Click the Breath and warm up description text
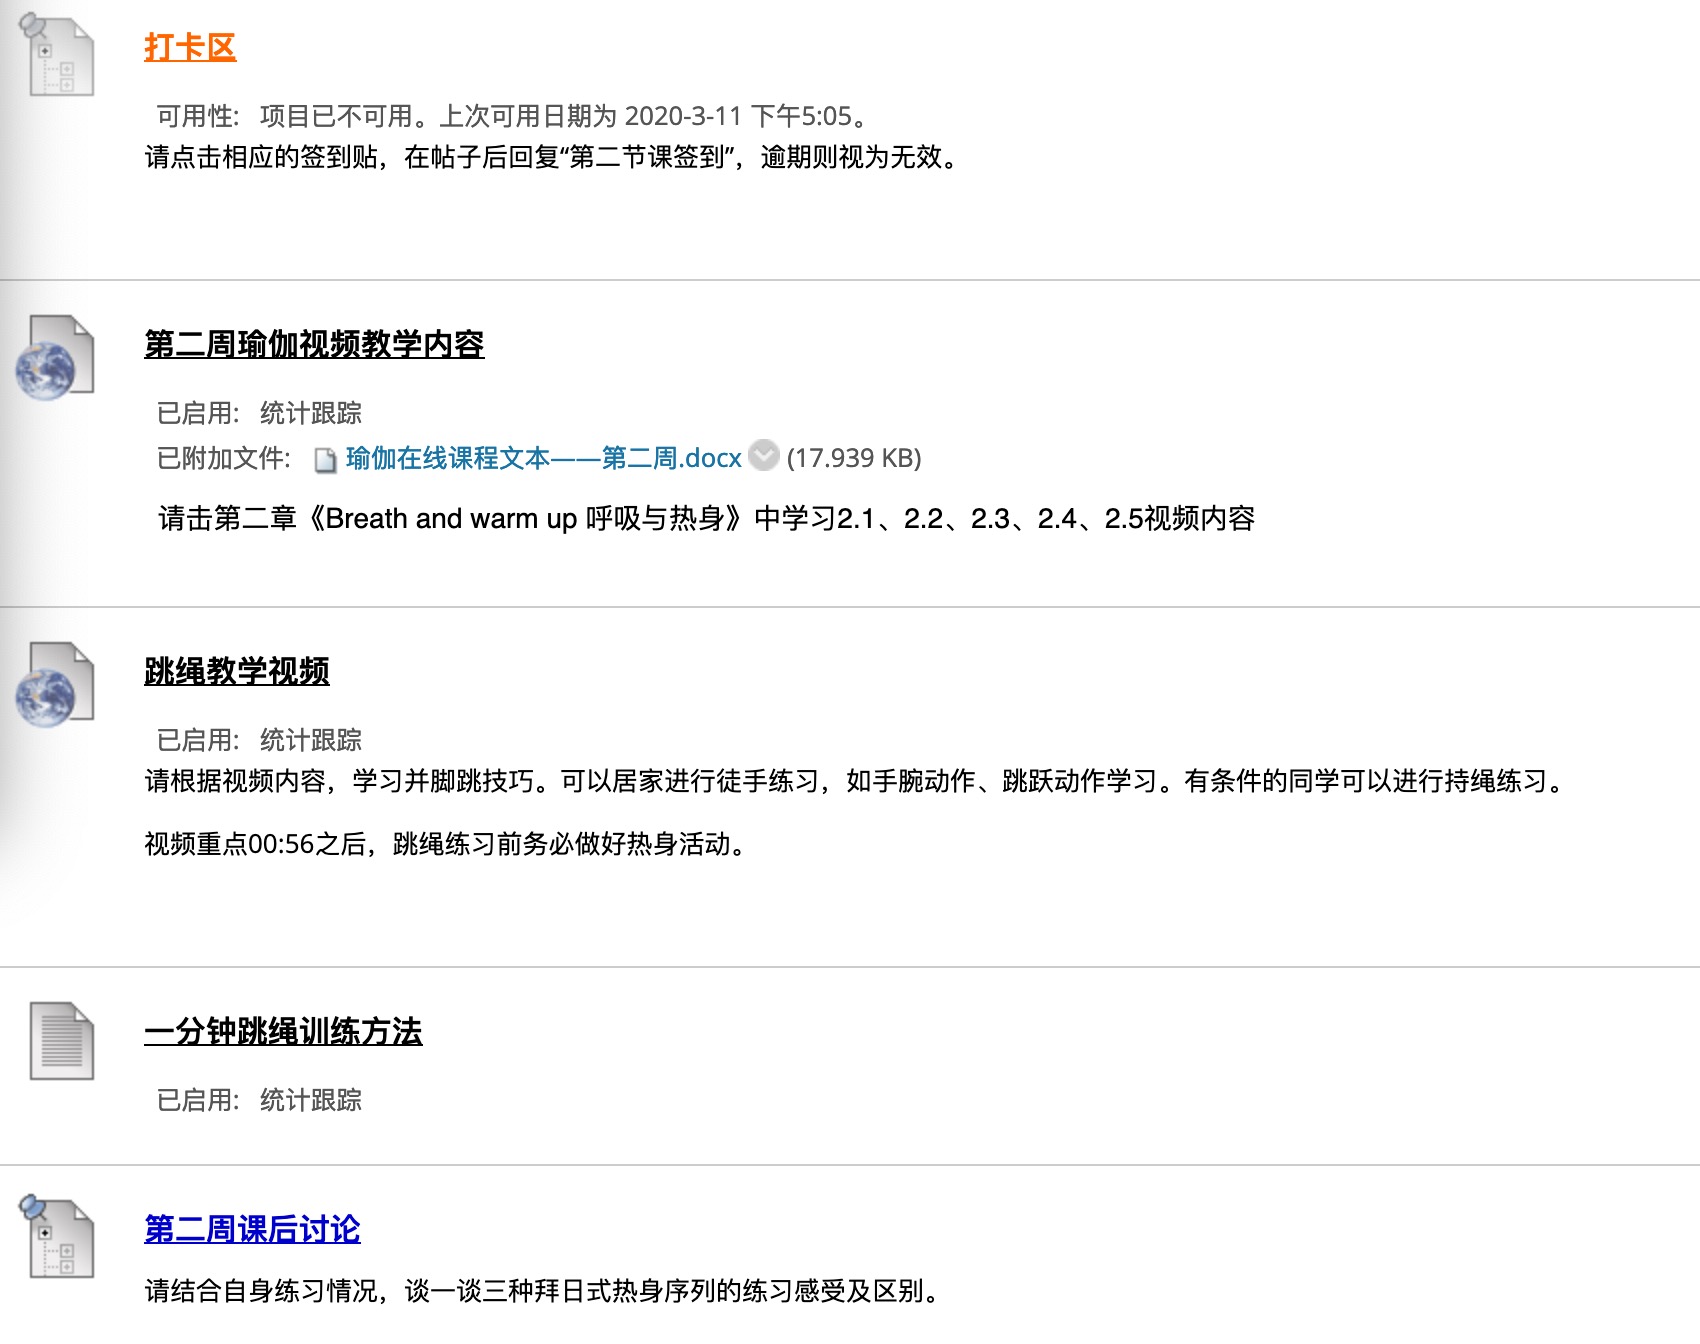The height and width of the screenshot is (1344, 1700). (x=706, y=519)
